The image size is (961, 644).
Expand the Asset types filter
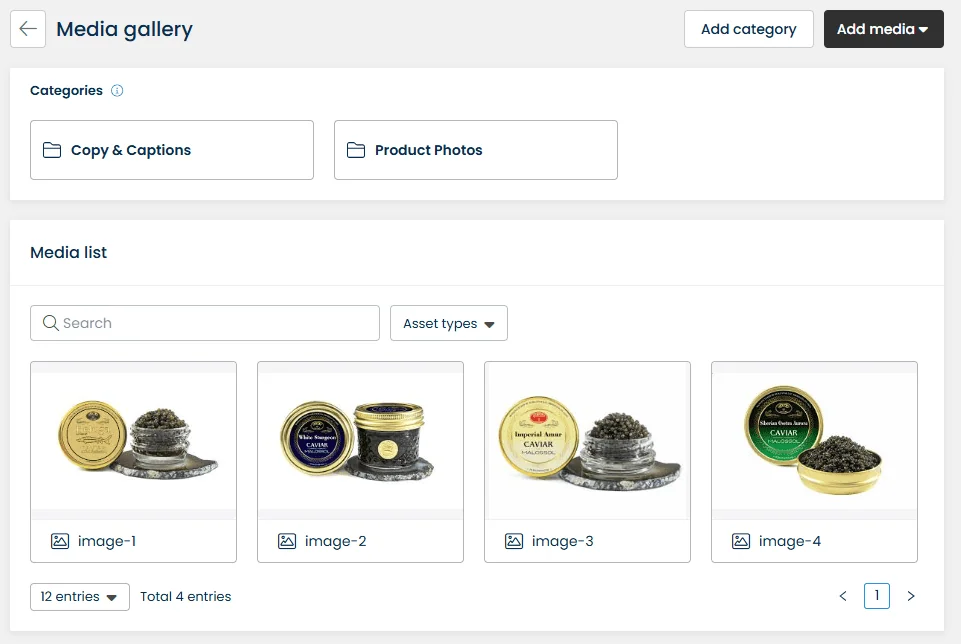pyautogui.click(x=448, y=323)
